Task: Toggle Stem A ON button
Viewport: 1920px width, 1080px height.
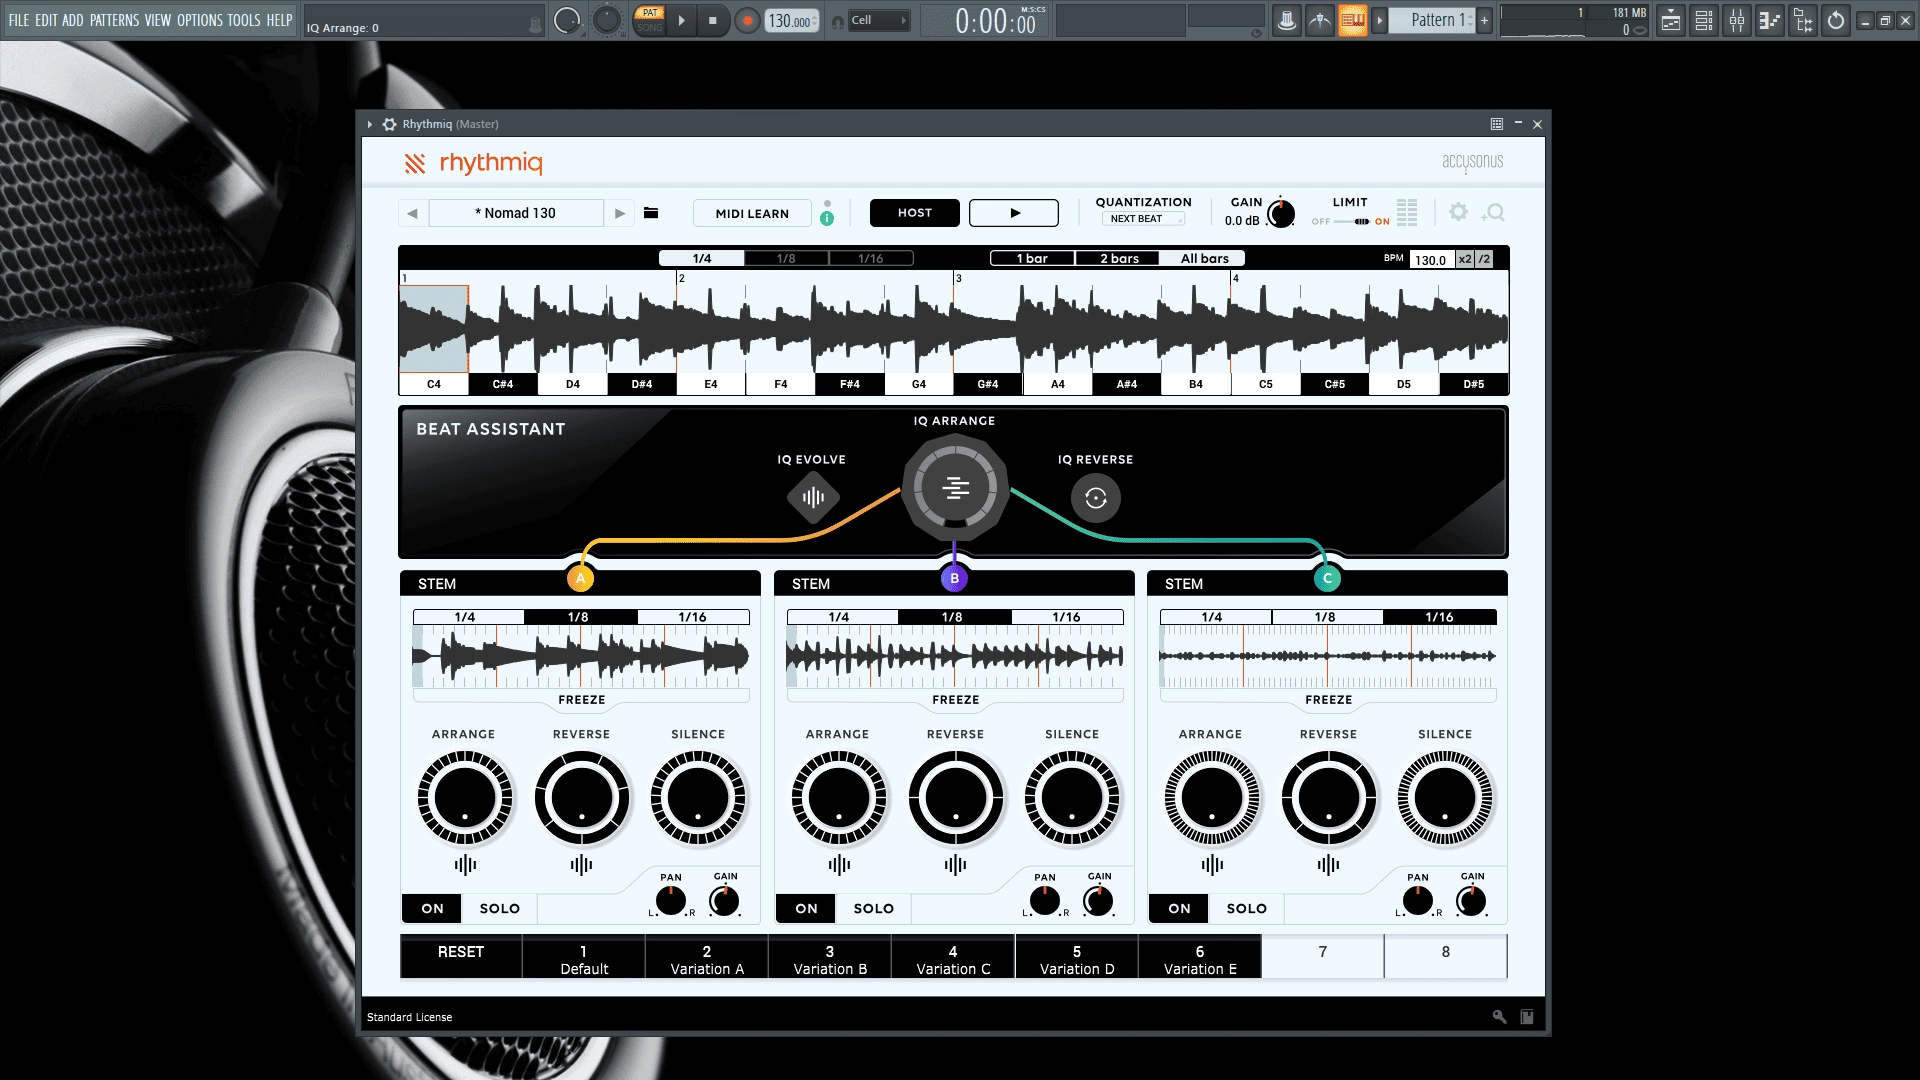Action: point(432,908)
